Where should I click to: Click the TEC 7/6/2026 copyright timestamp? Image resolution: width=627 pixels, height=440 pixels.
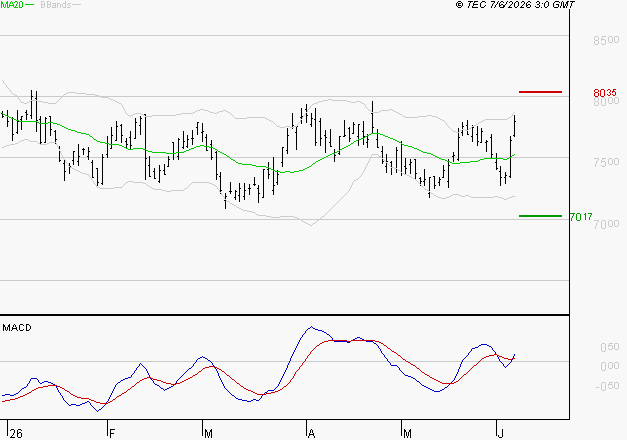(515, 5)
